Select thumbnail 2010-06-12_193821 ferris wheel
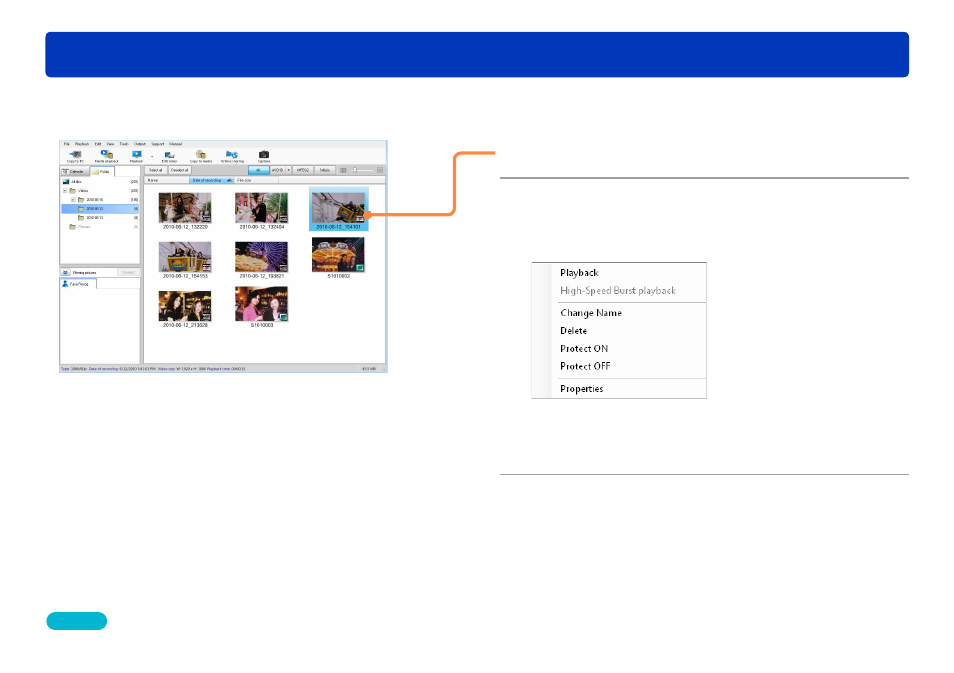Screen dimensions: 954x673 click(262, 259)
